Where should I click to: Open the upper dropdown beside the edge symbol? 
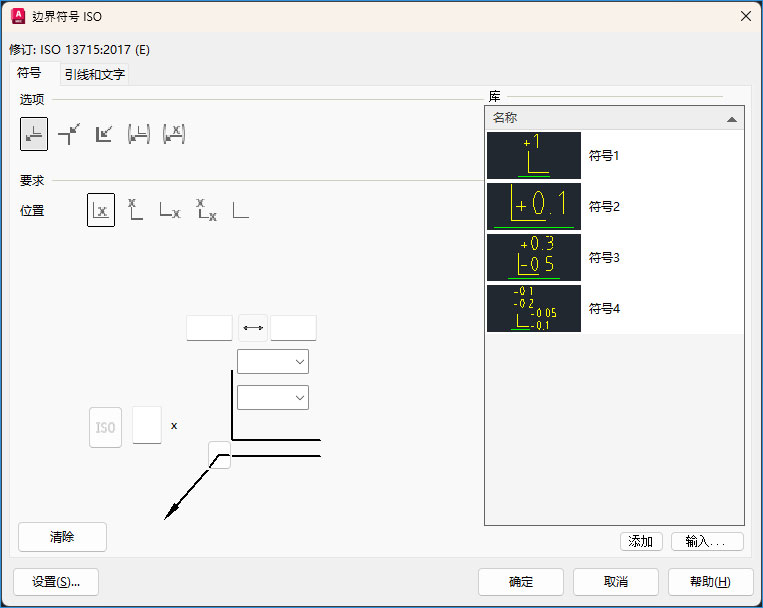[273, 361]
